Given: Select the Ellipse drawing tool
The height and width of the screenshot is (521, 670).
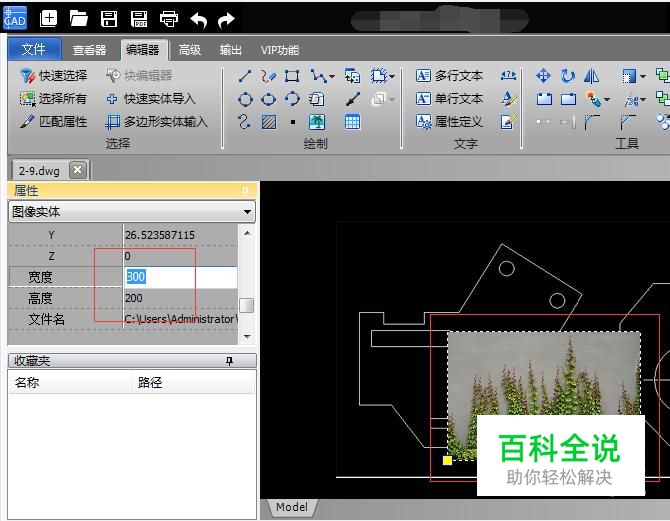Looking at the screenshot, I should (268, 99).
